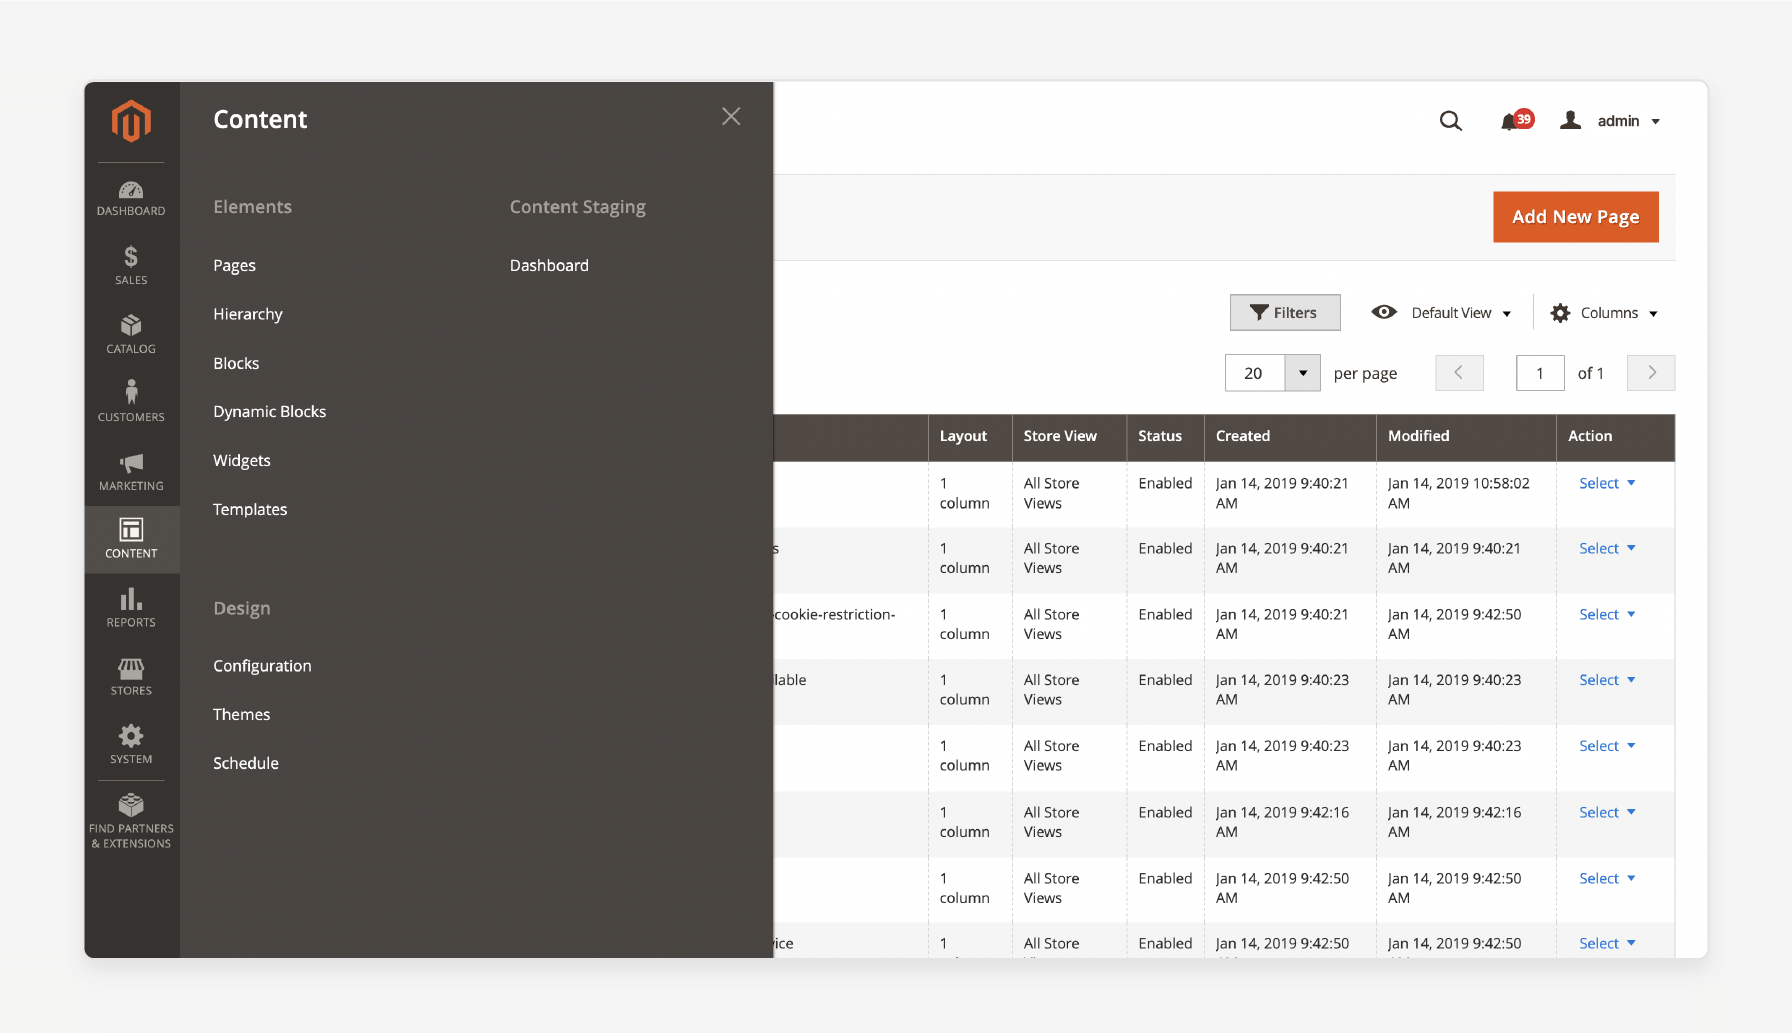
Task: Open Schedule menu item
Action: (246, 763)
